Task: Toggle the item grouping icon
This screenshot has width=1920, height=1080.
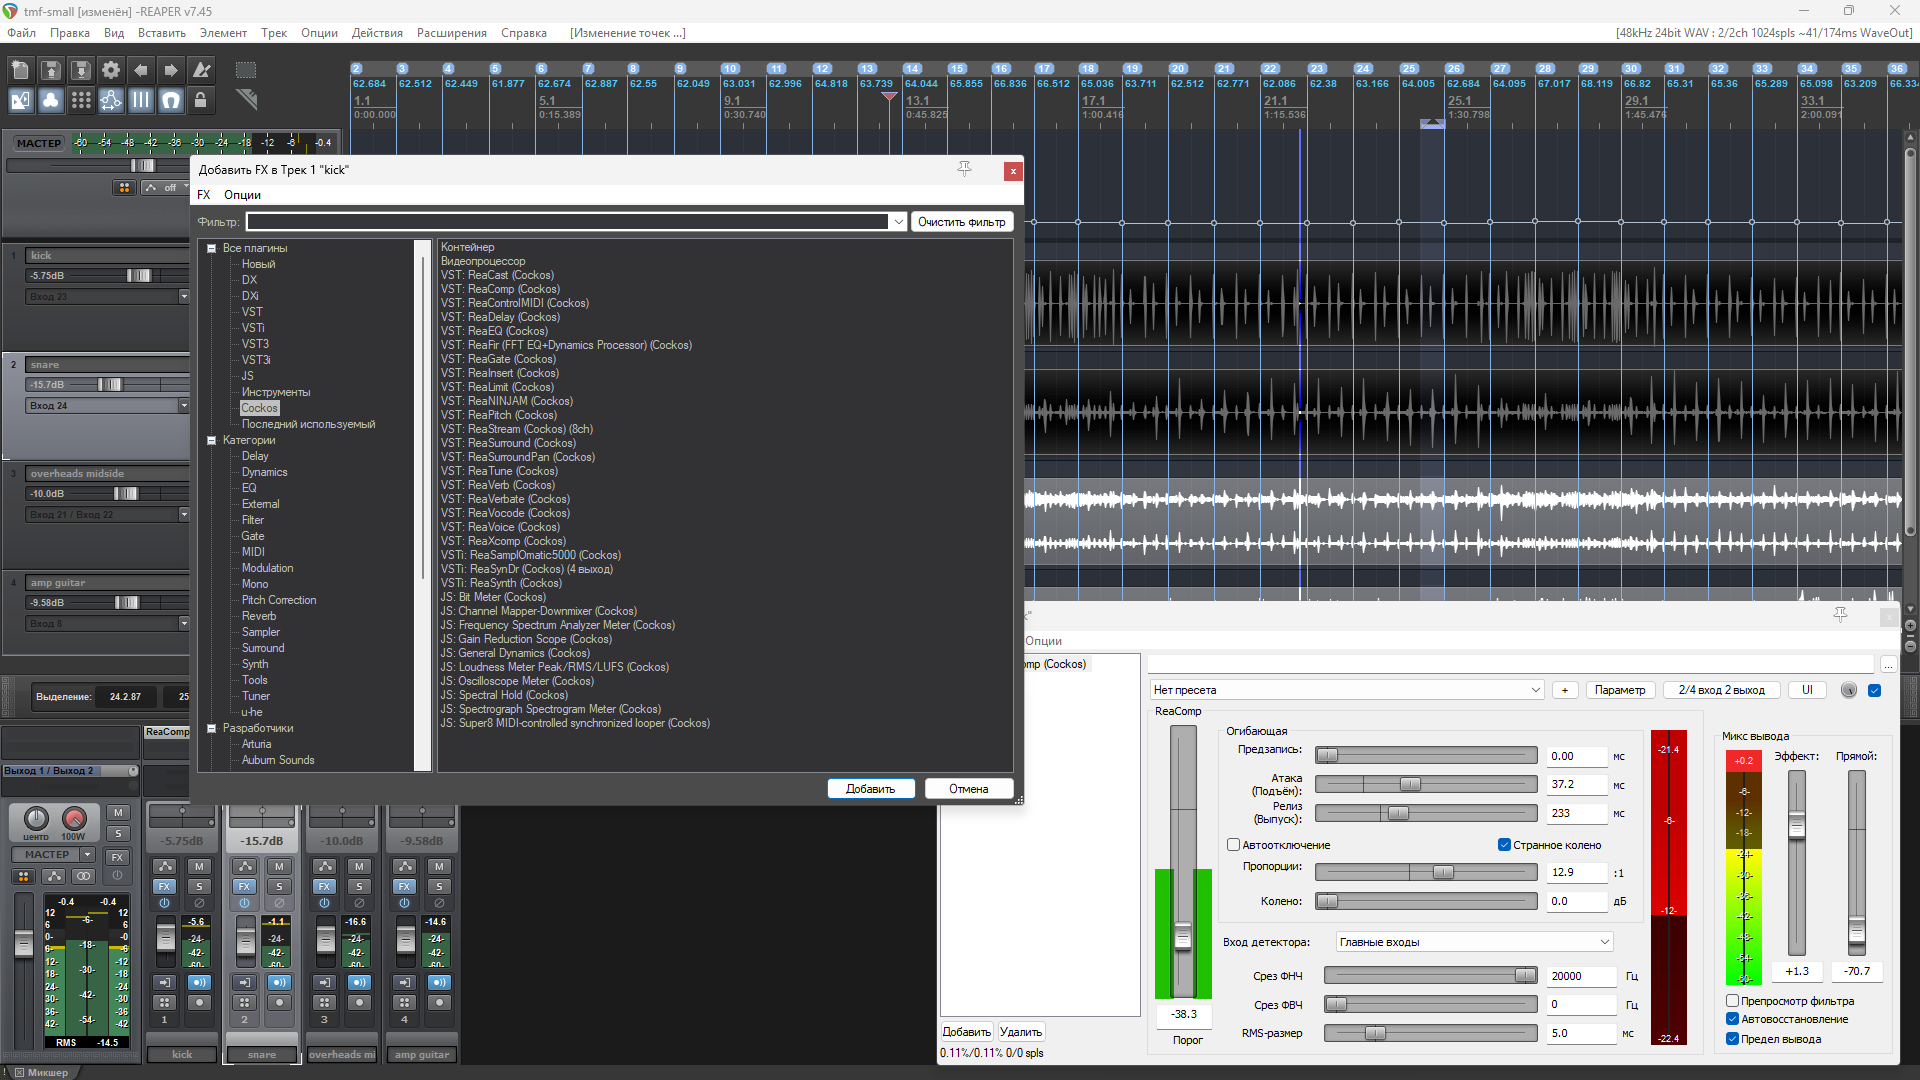Action: tap(51, 100)
